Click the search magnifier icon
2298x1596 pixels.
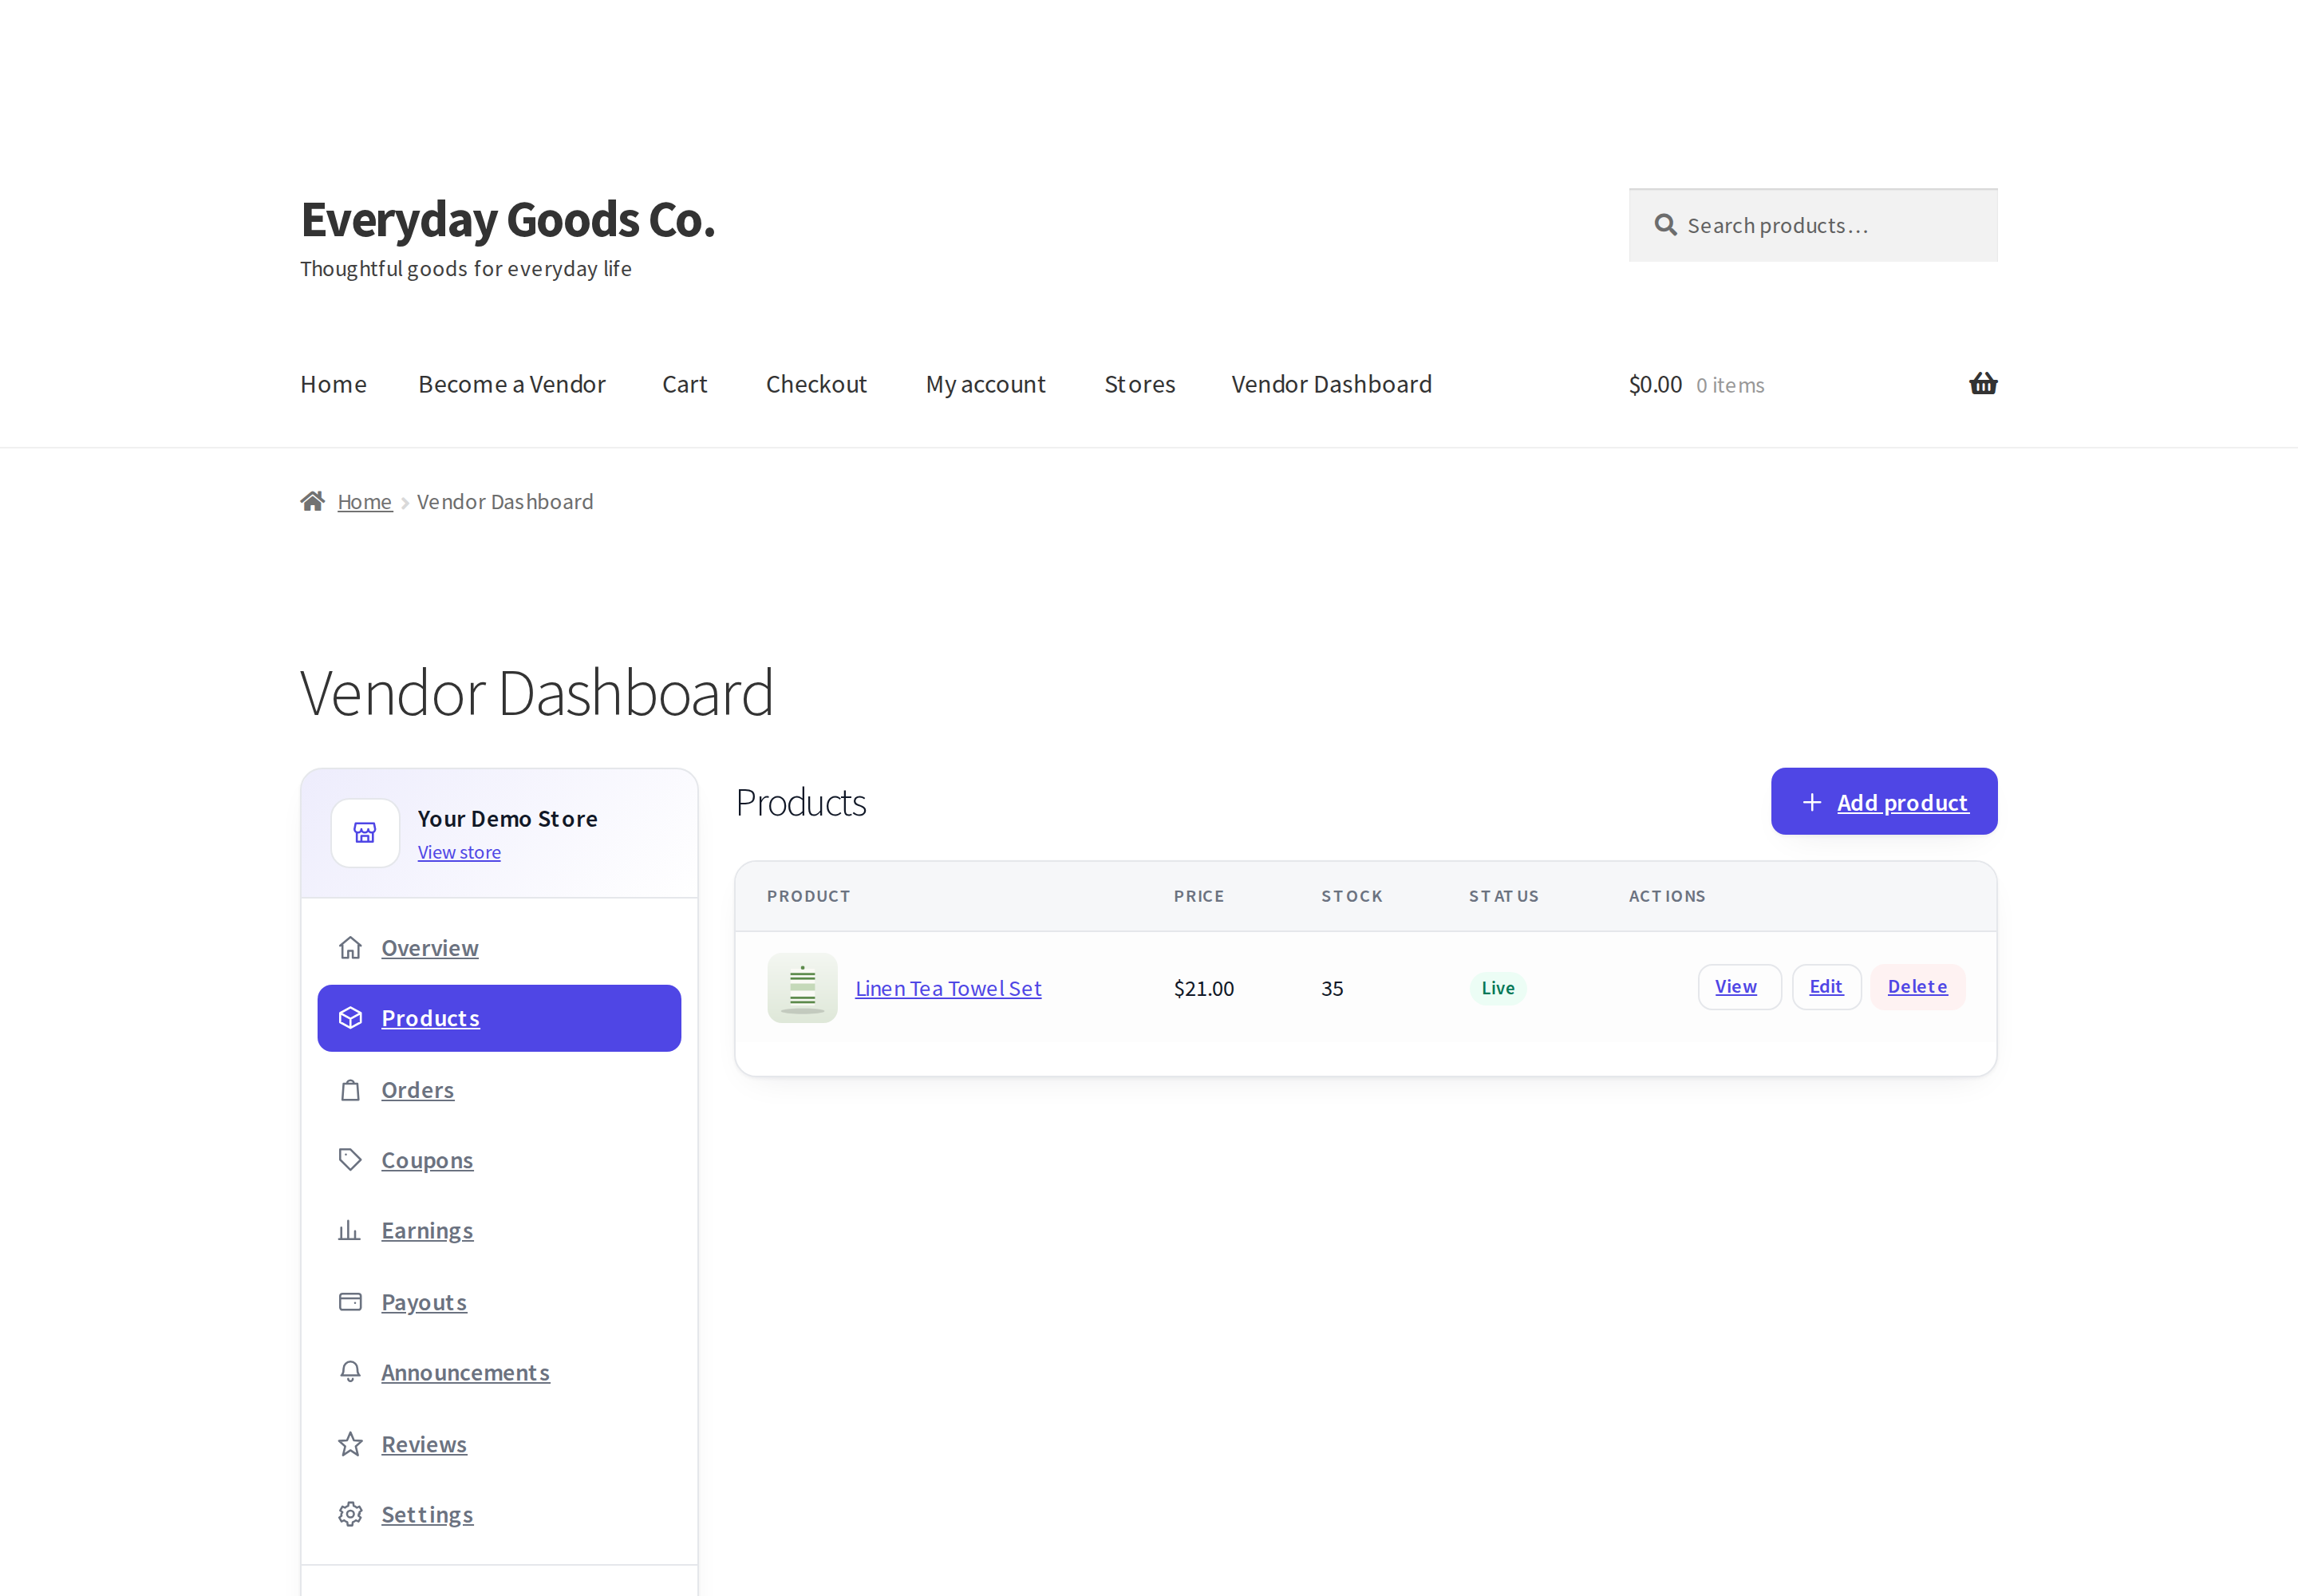tap(1665, 225)
